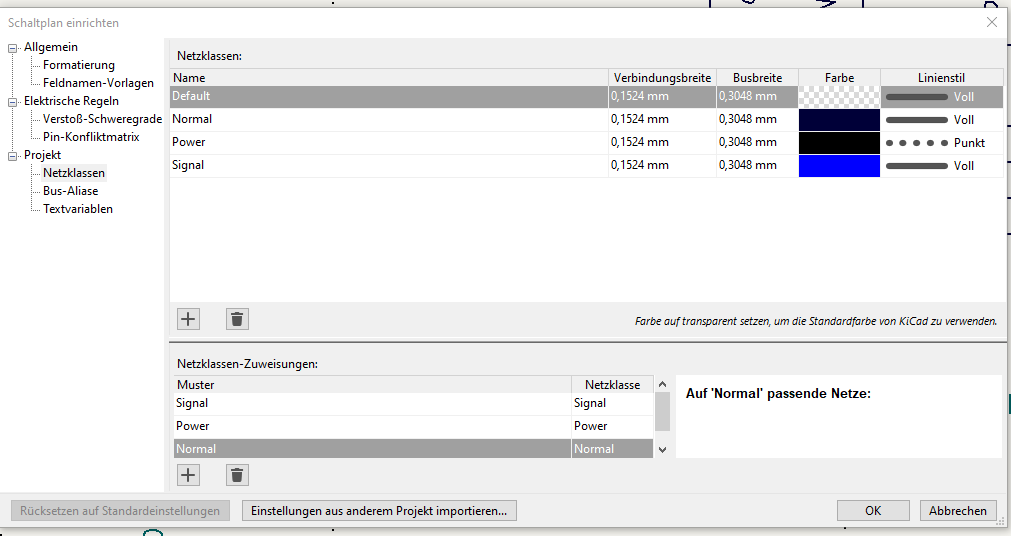This screenshot has height=536, width=1011.
Task: Open Power net class color swatch
Action: (x=839, y=143)
